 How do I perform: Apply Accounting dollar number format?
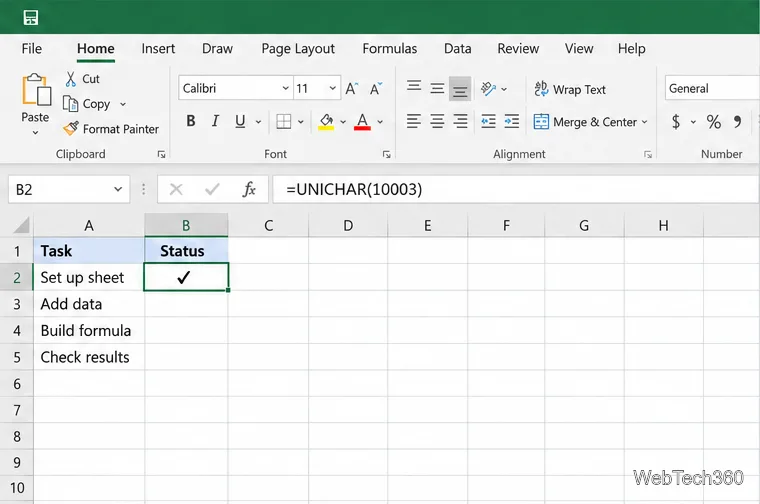coord(676,121)
